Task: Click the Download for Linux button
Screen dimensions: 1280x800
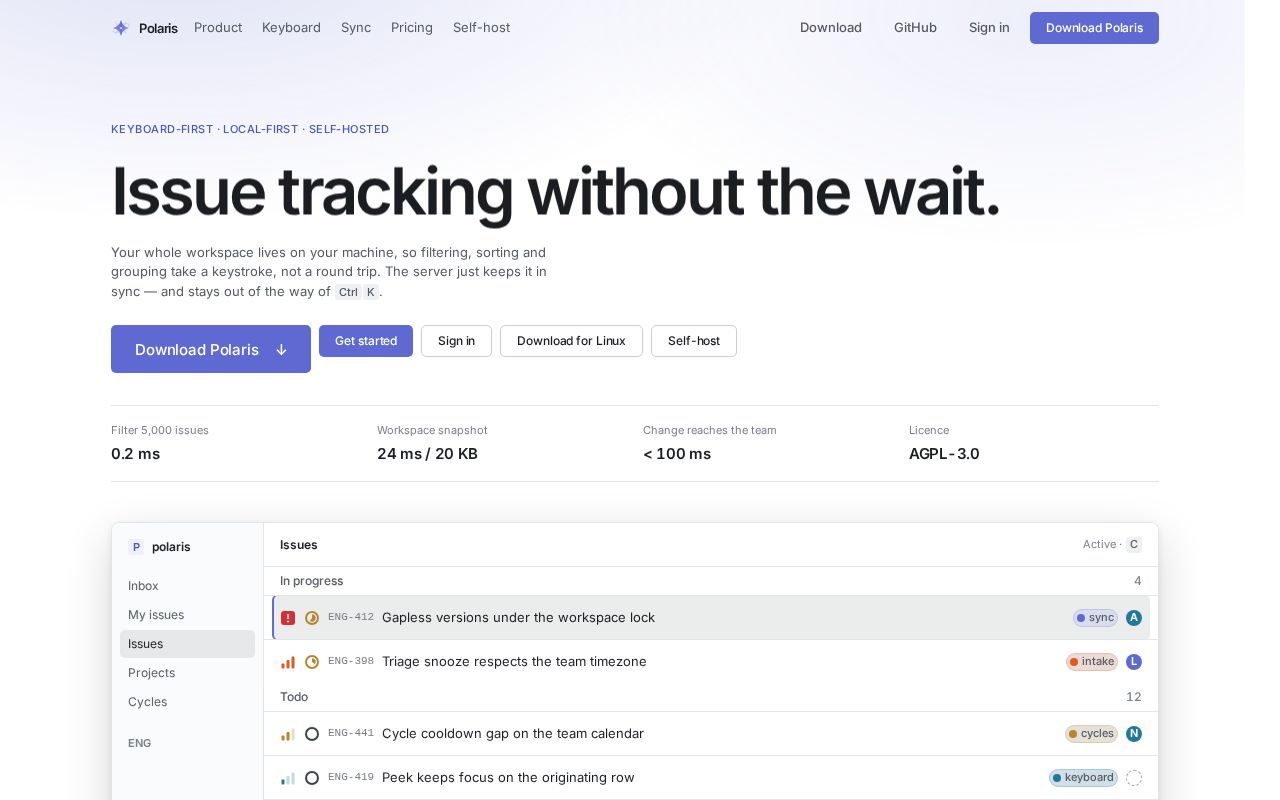Action: (571, 341)
